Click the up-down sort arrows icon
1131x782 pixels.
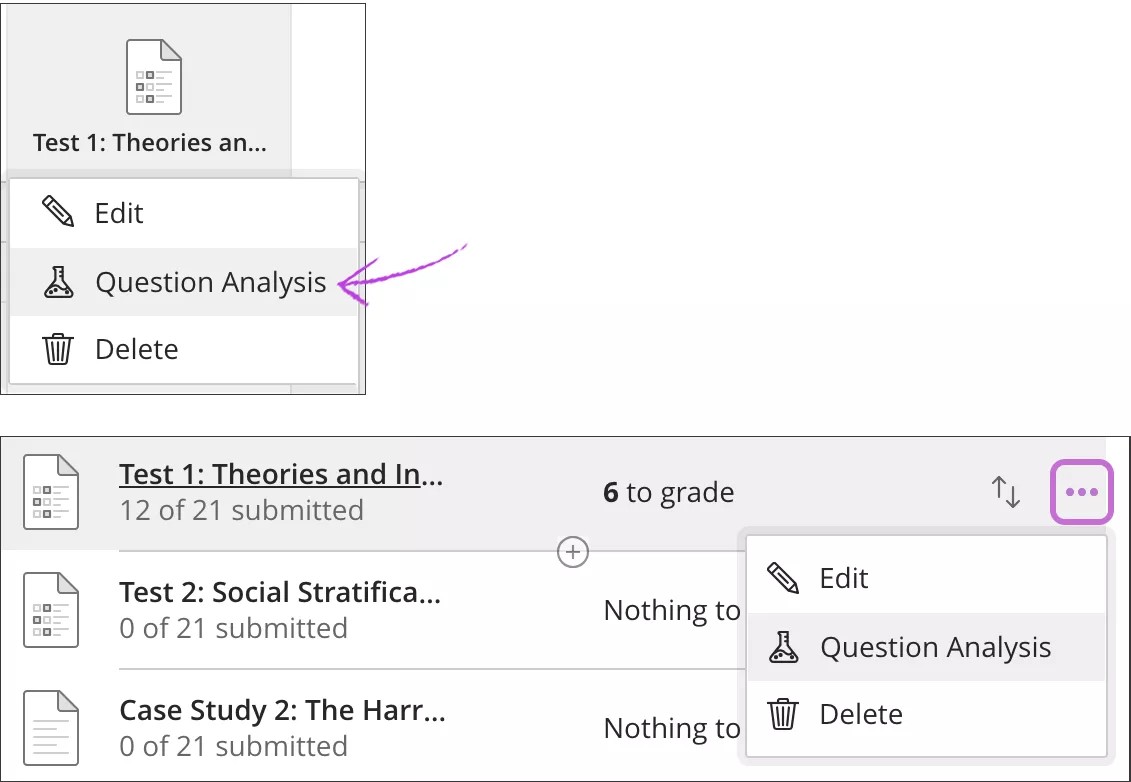1007,491
